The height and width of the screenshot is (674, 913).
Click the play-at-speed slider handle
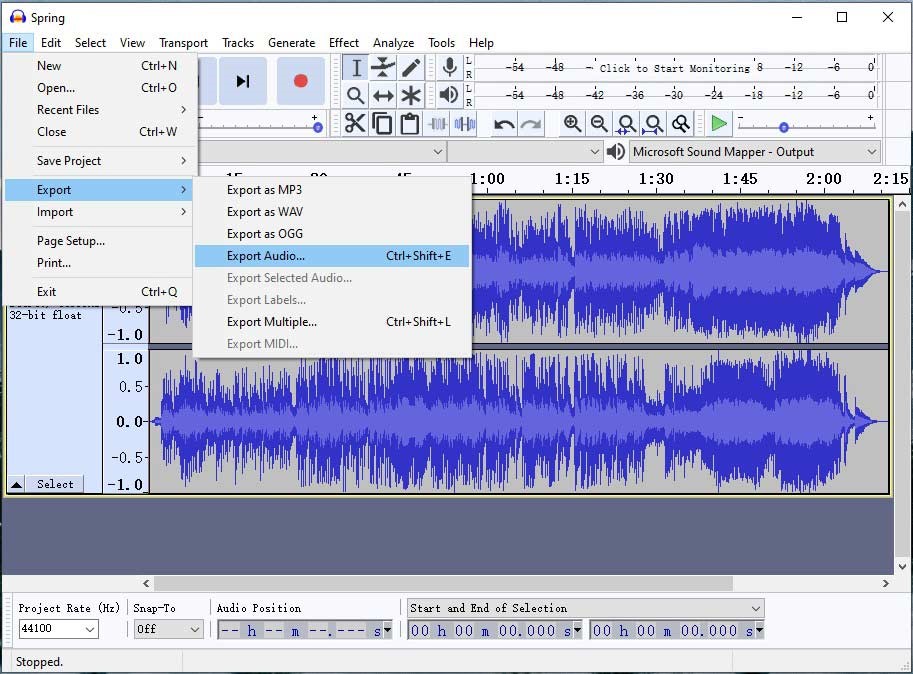[x=784, y=127]
